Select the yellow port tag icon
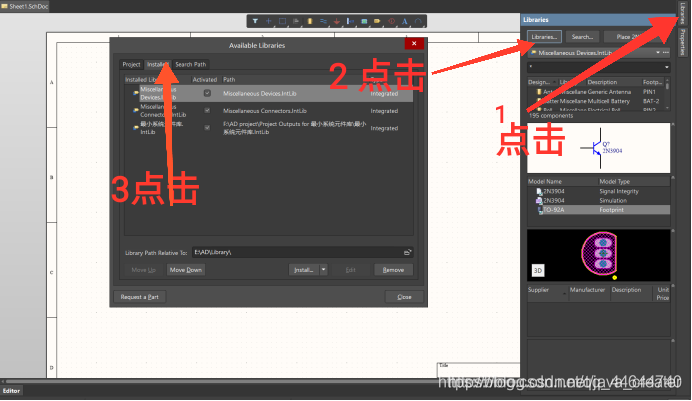The width and height of the screenshot is (692, 401). pyautogui.click(x=377, y=21)
